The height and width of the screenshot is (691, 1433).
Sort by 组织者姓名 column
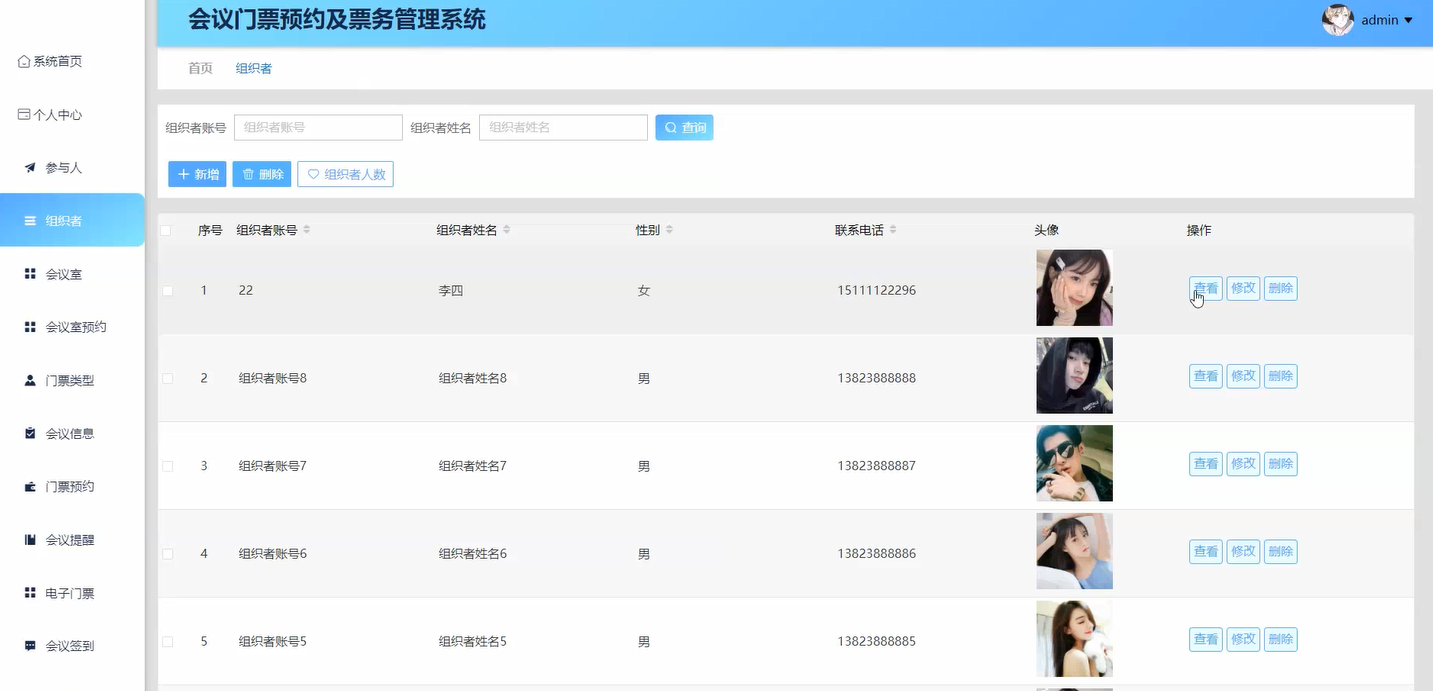point(507,230)
